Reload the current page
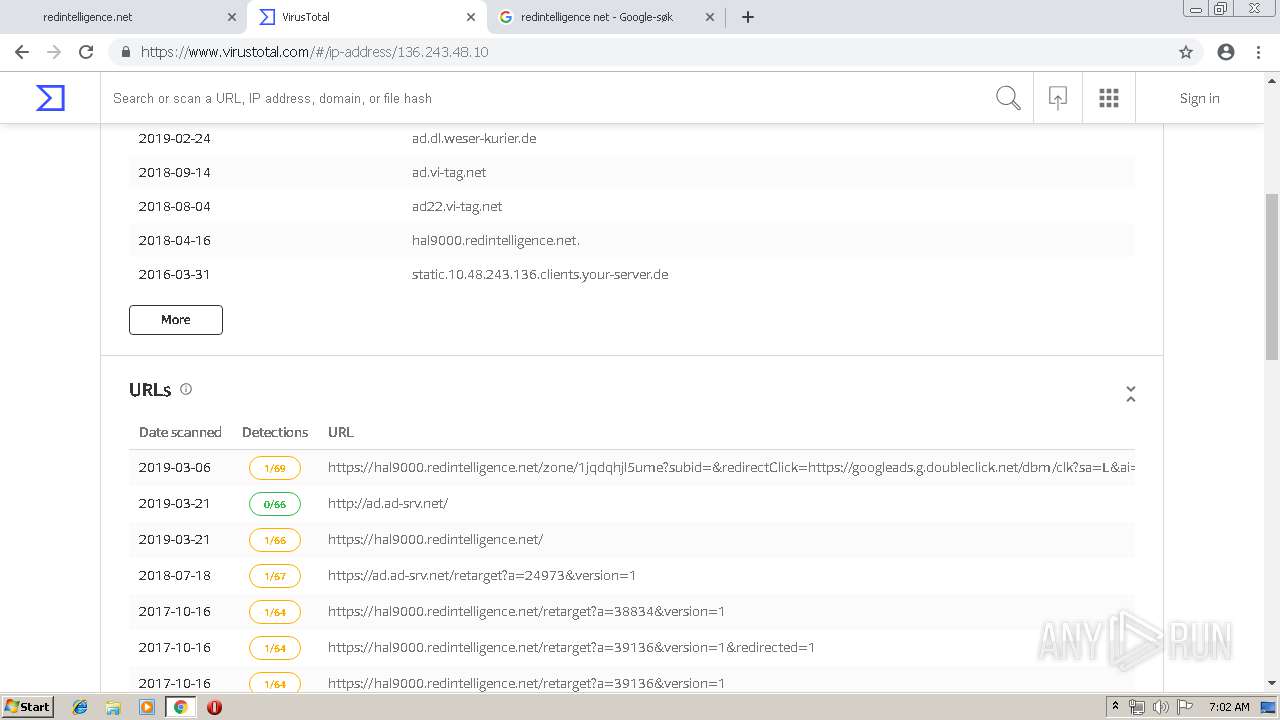The height and width of the screenshot is (720, 1280). [x=86, y=52]
